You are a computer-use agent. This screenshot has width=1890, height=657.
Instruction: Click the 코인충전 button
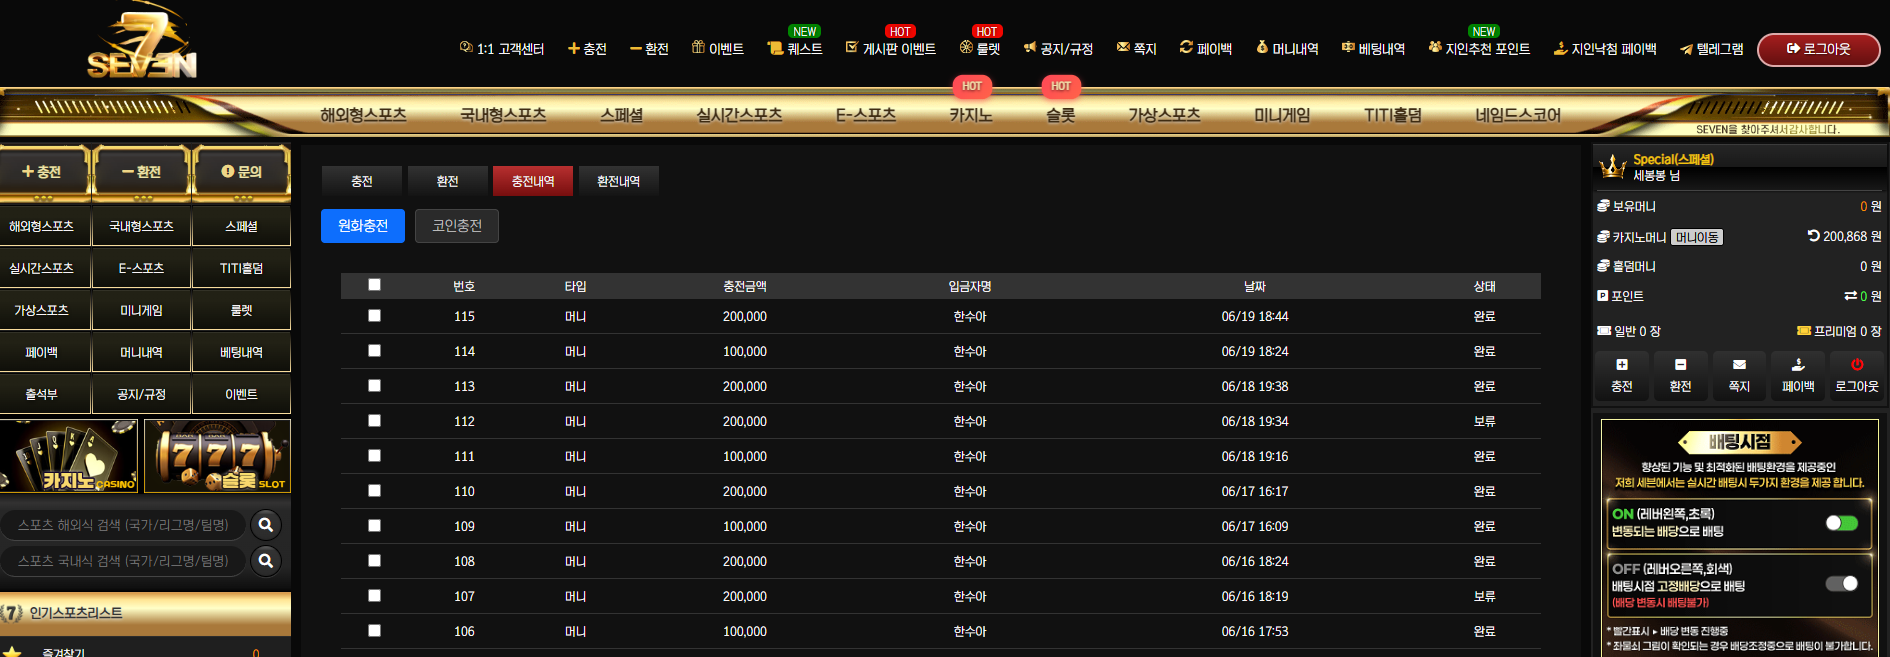pyautogui.click(x=457, y=226)
